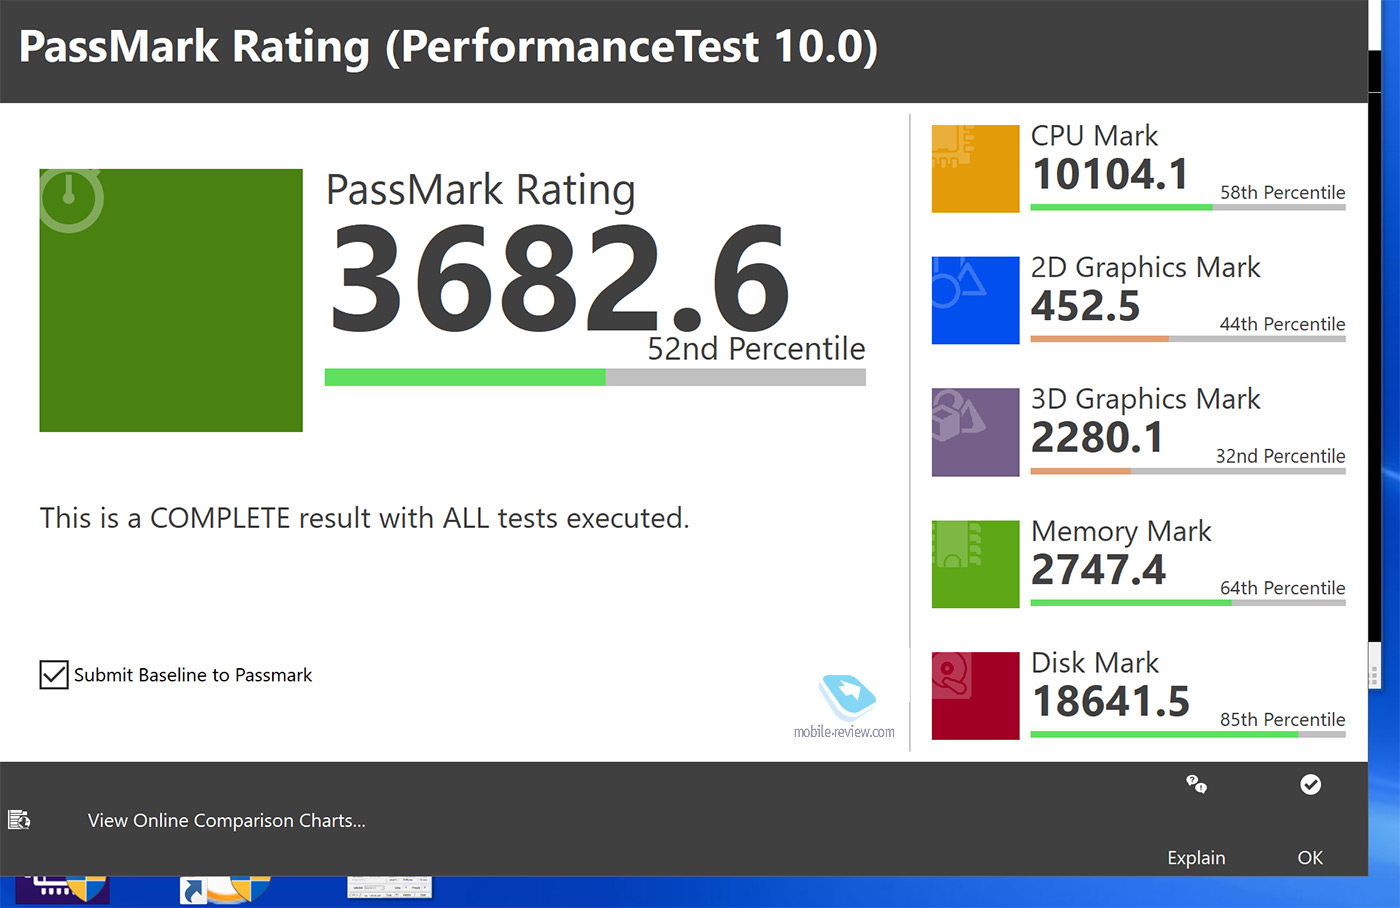Open the green Memory Mark tile
The image size is (1400, 908).
pyautogui.click(x=975, y=564)
